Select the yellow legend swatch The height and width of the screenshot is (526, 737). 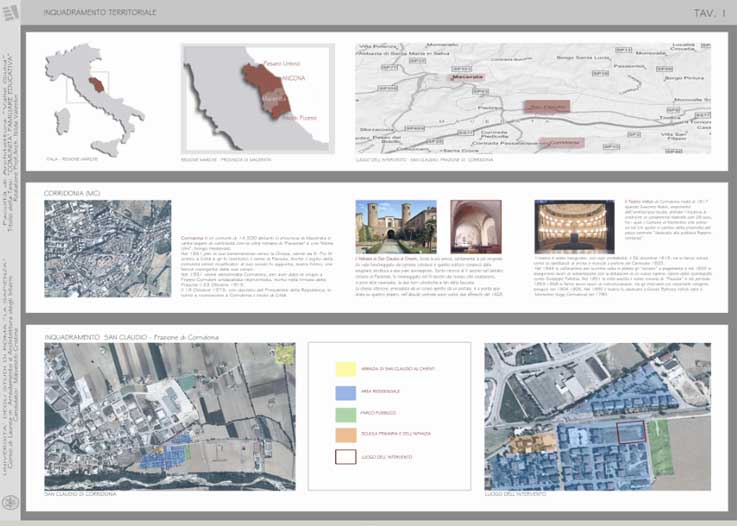(345, 369)
